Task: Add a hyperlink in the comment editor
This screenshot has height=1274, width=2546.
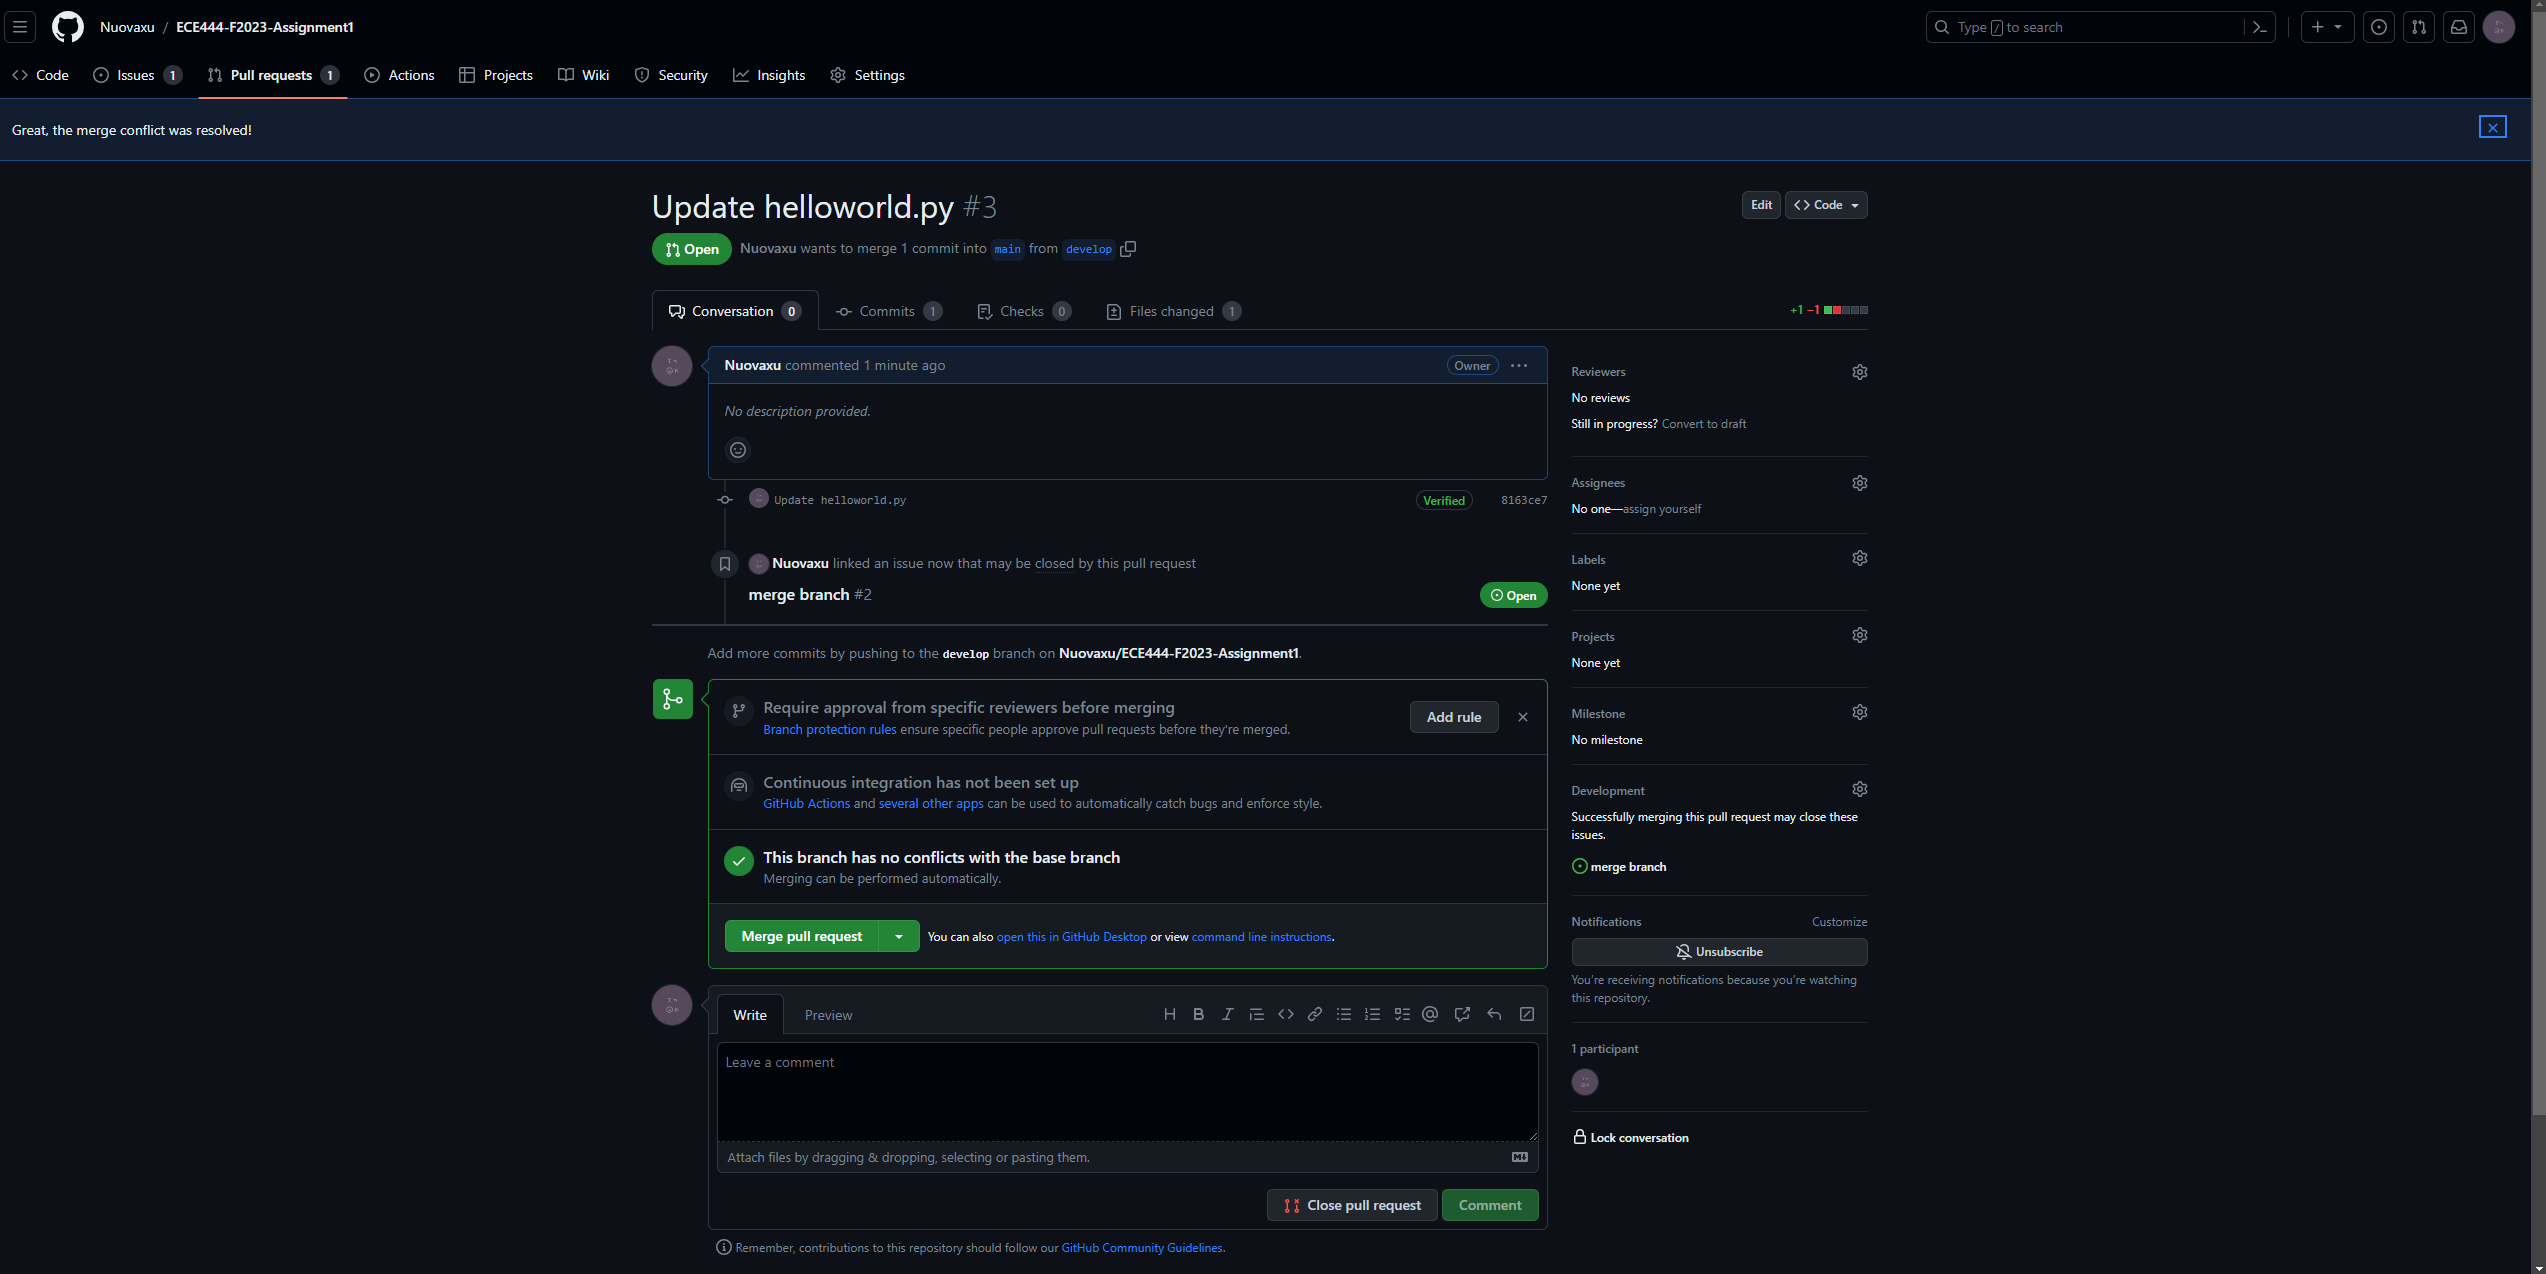Action: click(1314, 1014)
